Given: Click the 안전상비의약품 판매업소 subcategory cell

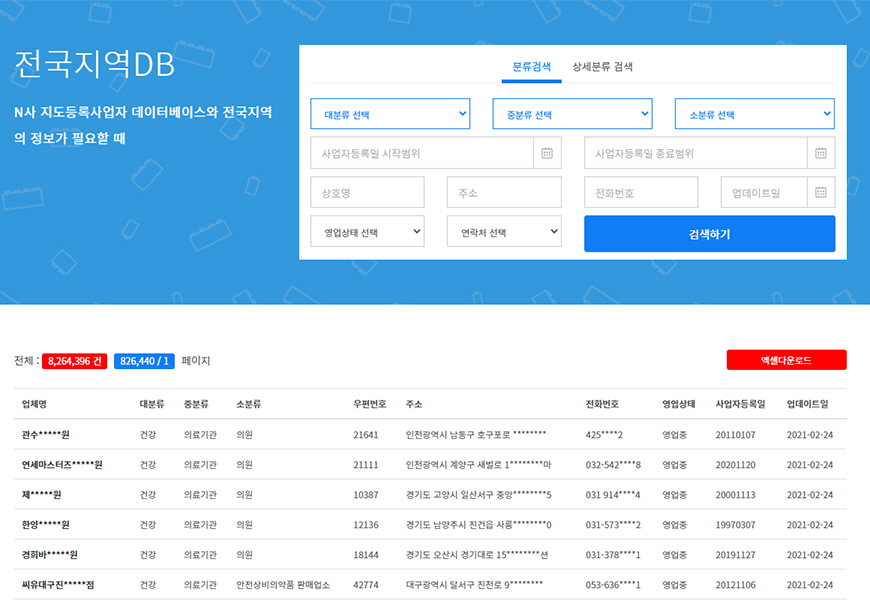Looking at the screenshot, I should [283, 585].
